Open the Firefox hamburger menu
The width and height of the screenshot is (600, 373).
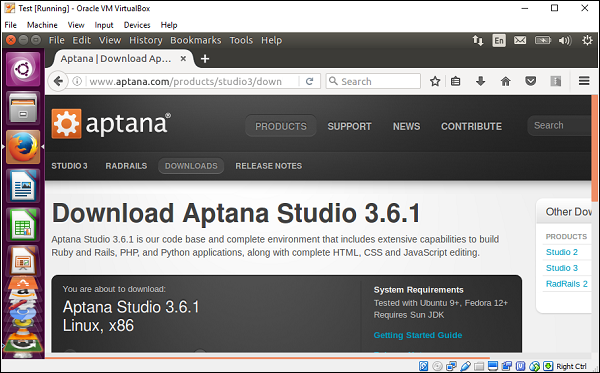tap(584, 81)
